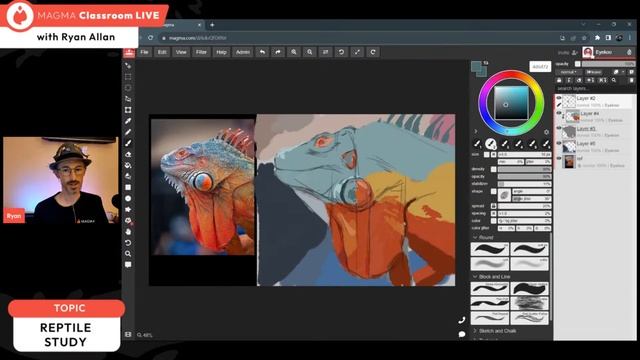Toggle the shape checkbox

tap(493, 191)
